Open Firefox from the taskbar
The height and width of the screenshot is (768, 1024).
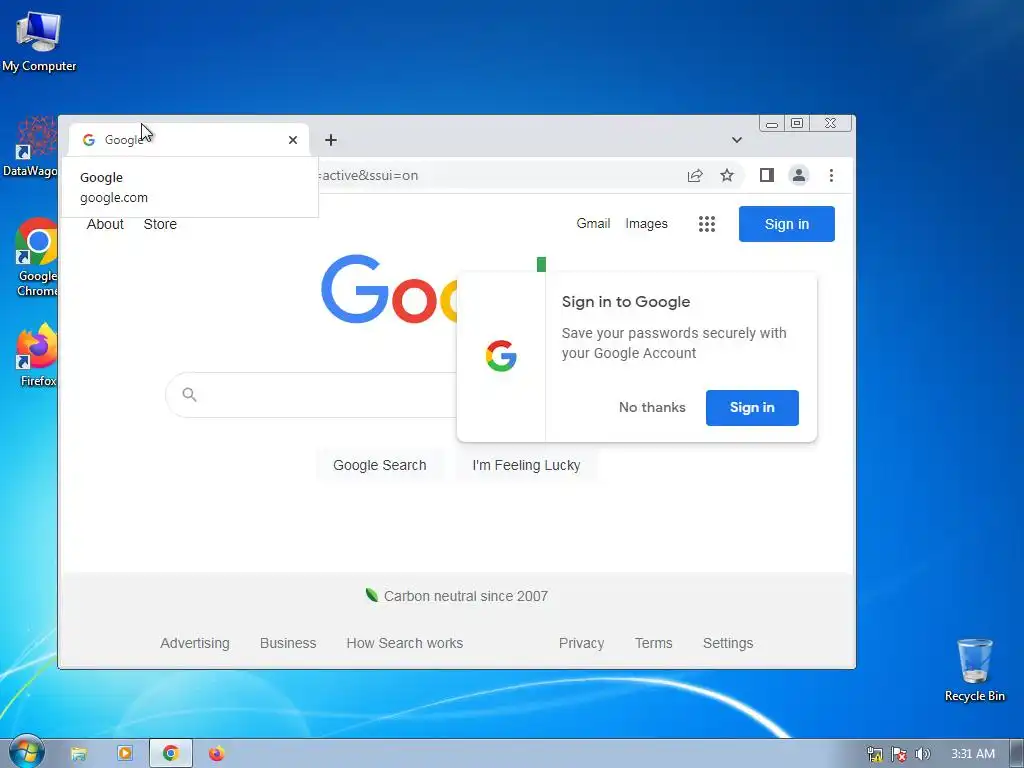(216, 754)
